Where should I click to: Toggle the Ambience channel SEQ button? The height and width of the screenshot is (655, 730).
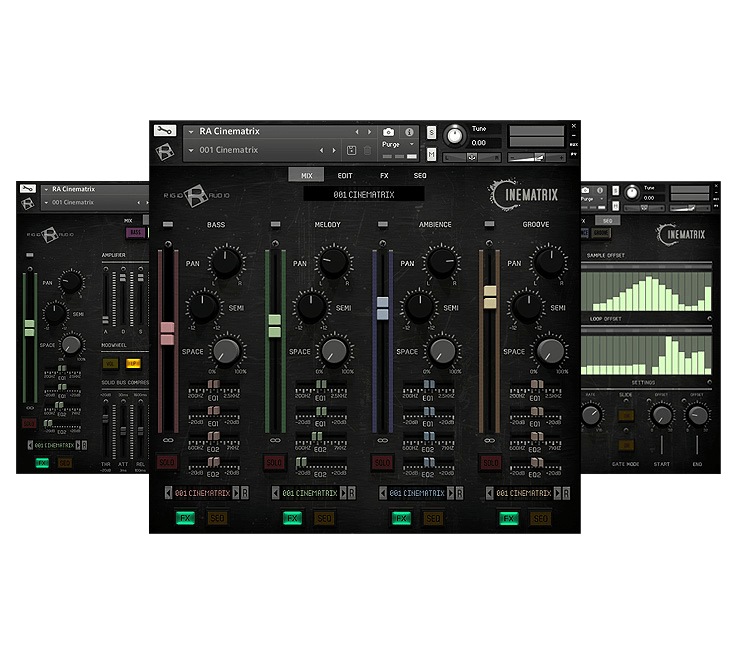coord(433,518)
